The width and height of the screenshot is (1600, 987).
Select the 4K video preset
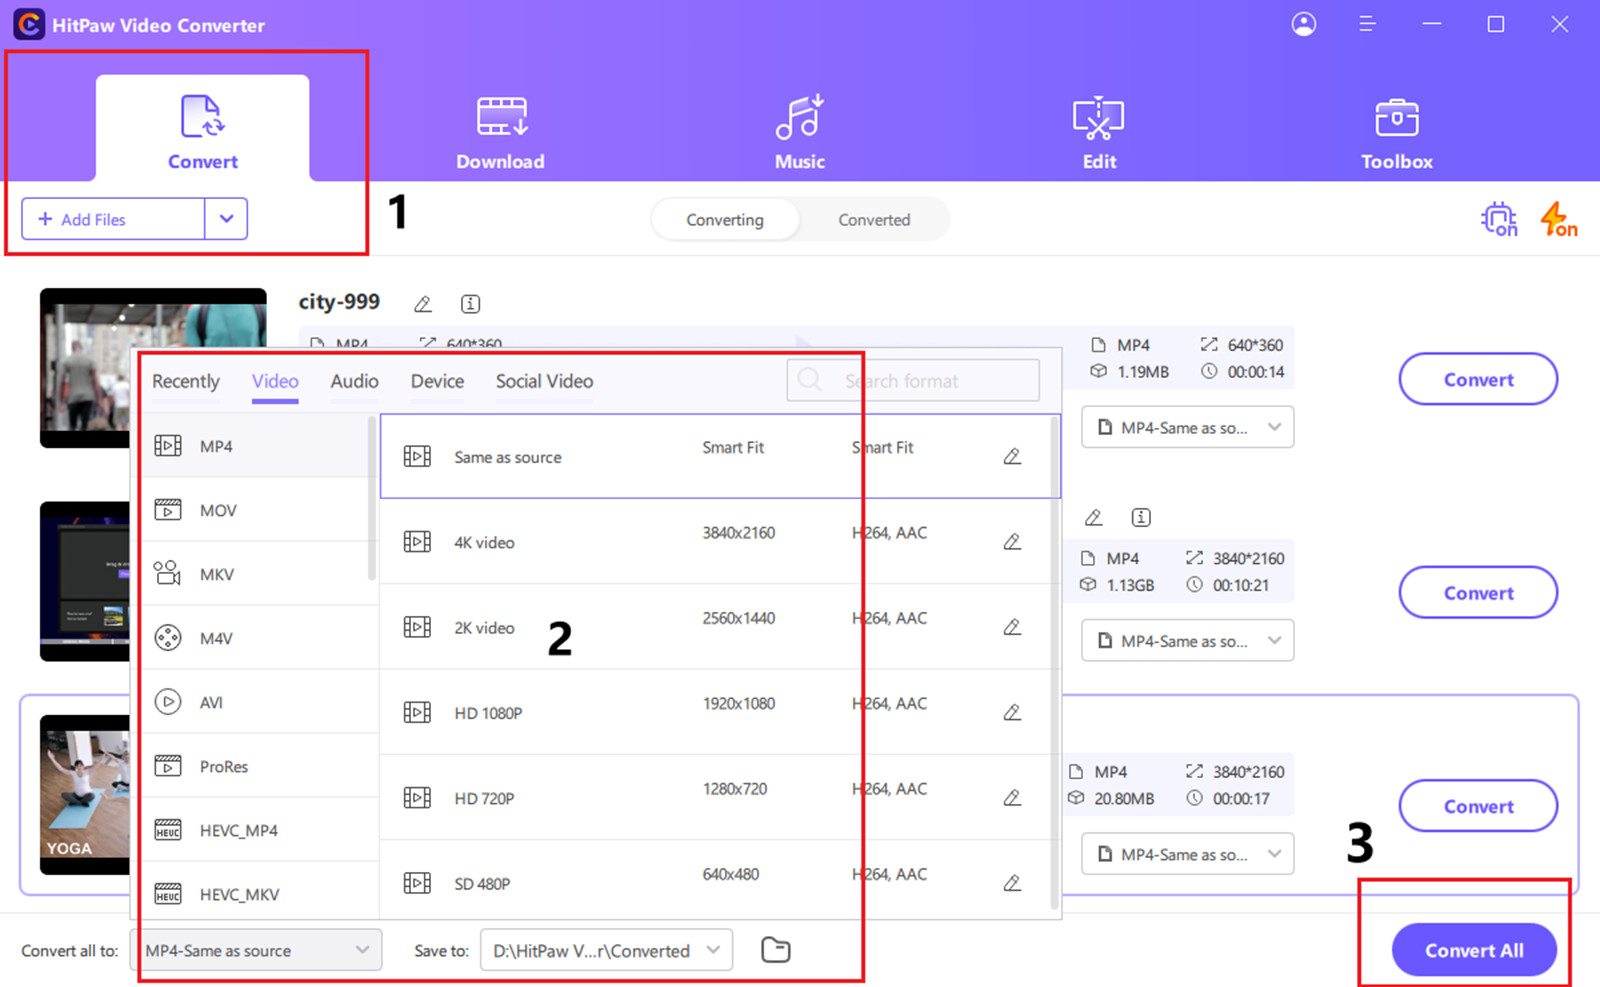coord(715,541)
